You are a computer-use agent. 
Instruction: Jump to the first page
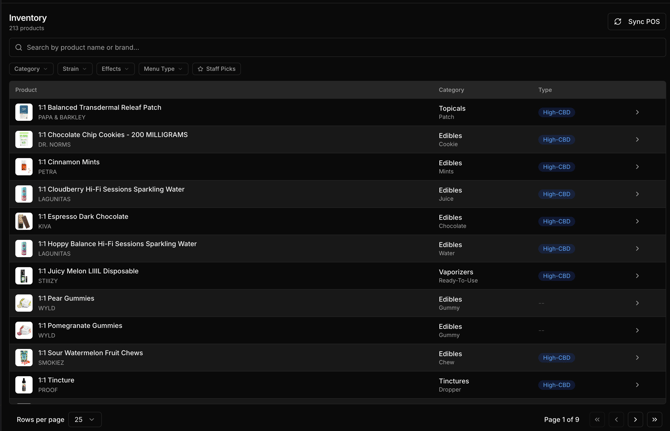point(597,419)
